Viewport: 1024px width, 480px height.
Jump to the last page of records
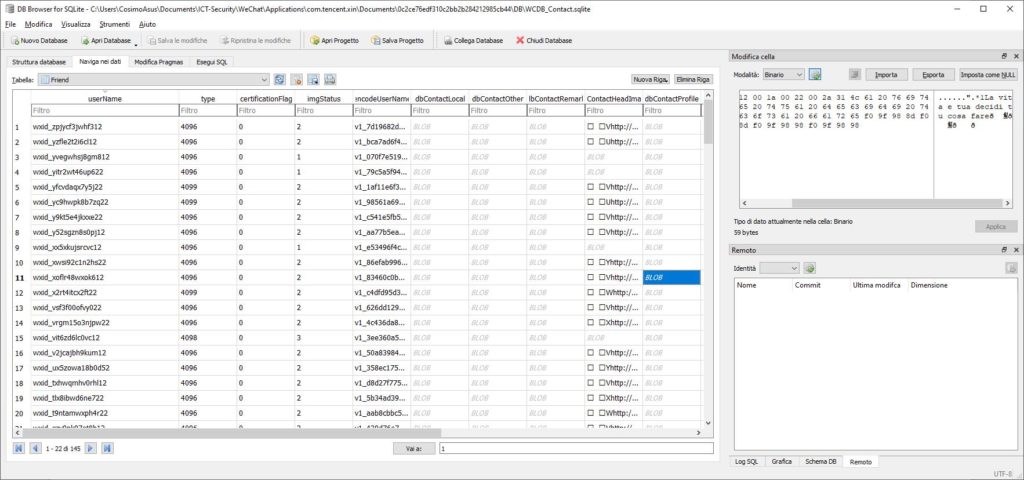[x=107, y=448]
